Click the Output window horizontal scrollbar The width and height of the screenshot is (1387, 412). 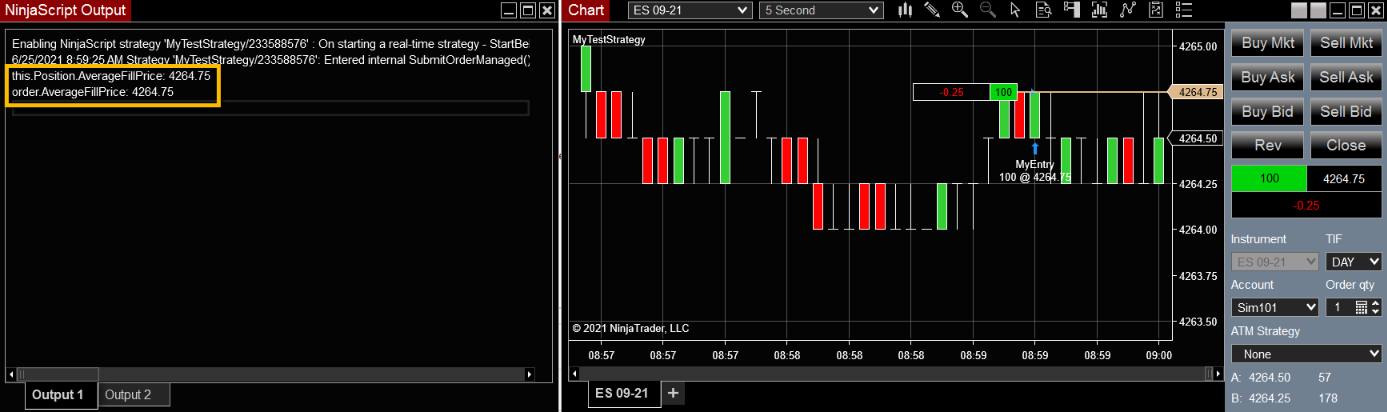(x=271, y=374)
